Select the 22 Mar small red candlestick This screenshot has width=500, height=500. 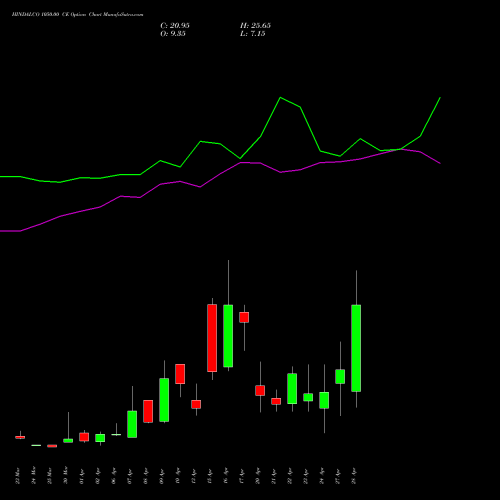(x=20, y=437)
